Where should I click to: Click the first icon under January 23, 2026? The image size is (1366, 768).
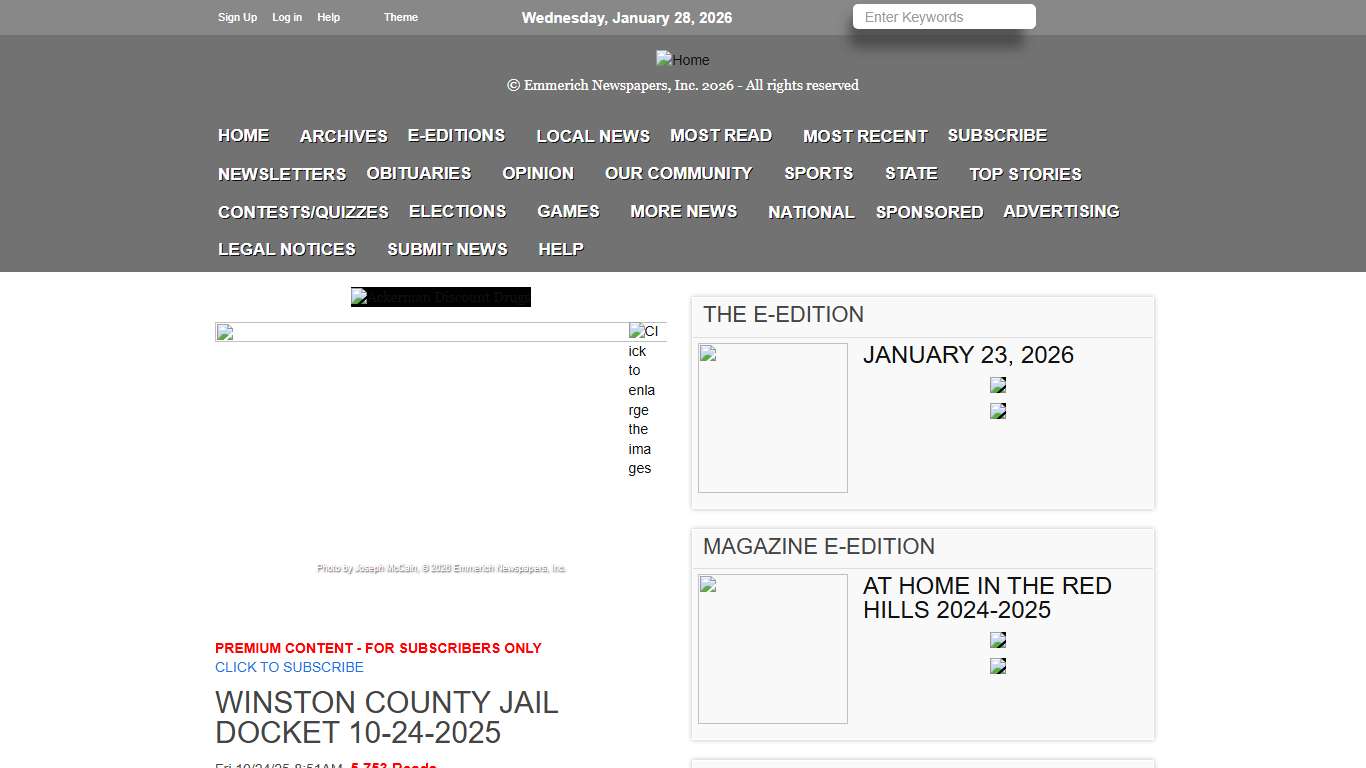click(x=997, y=385)
